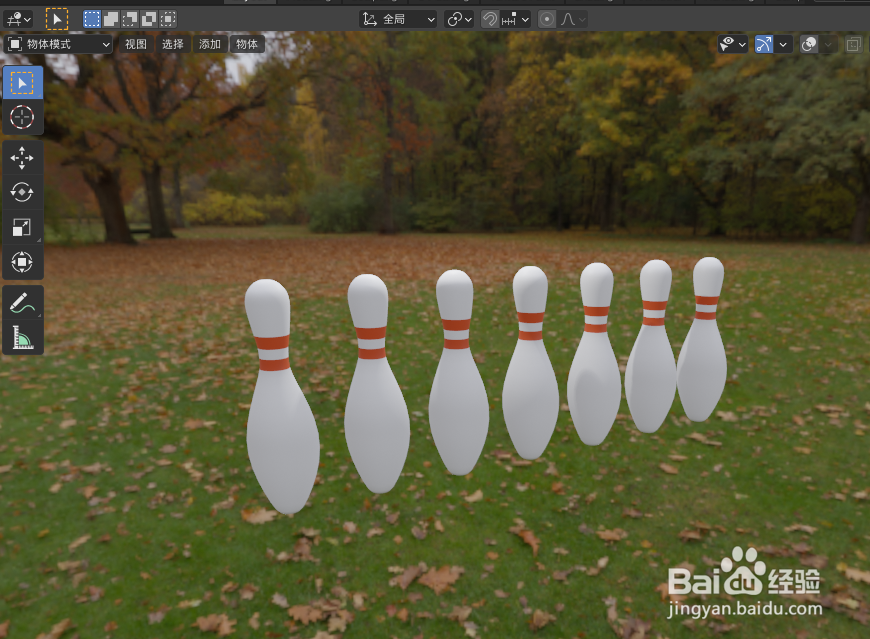Choose the Transform tool
Image resolution: width=870 pixels, height=639 pixels.
pos(22,262)
